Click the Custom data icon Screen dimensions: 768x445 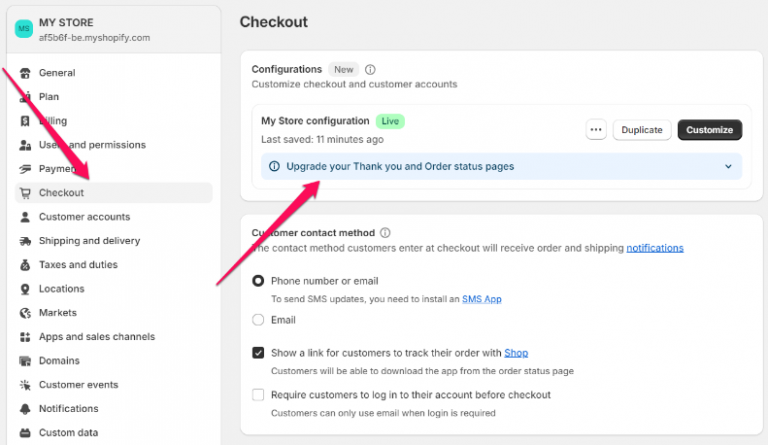point(25,433)
